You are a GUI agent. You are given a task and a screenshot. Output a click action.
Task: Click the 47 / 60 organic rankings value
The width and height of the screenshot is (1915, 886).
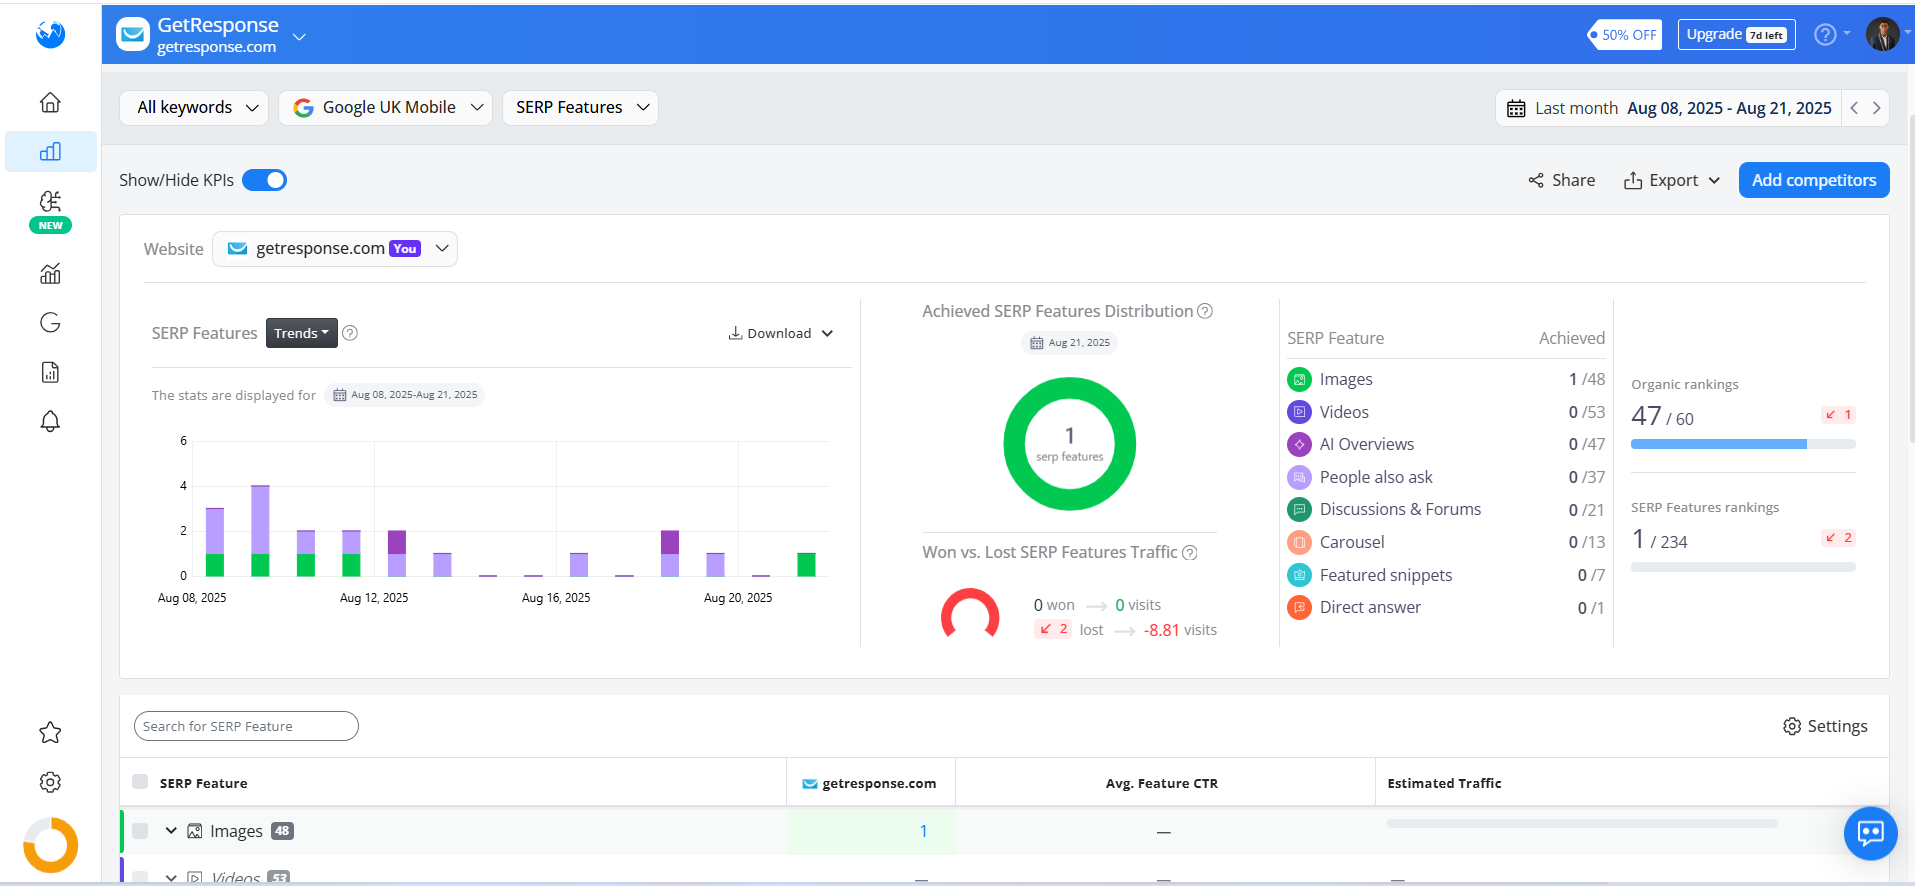[x=1662, y=416]
